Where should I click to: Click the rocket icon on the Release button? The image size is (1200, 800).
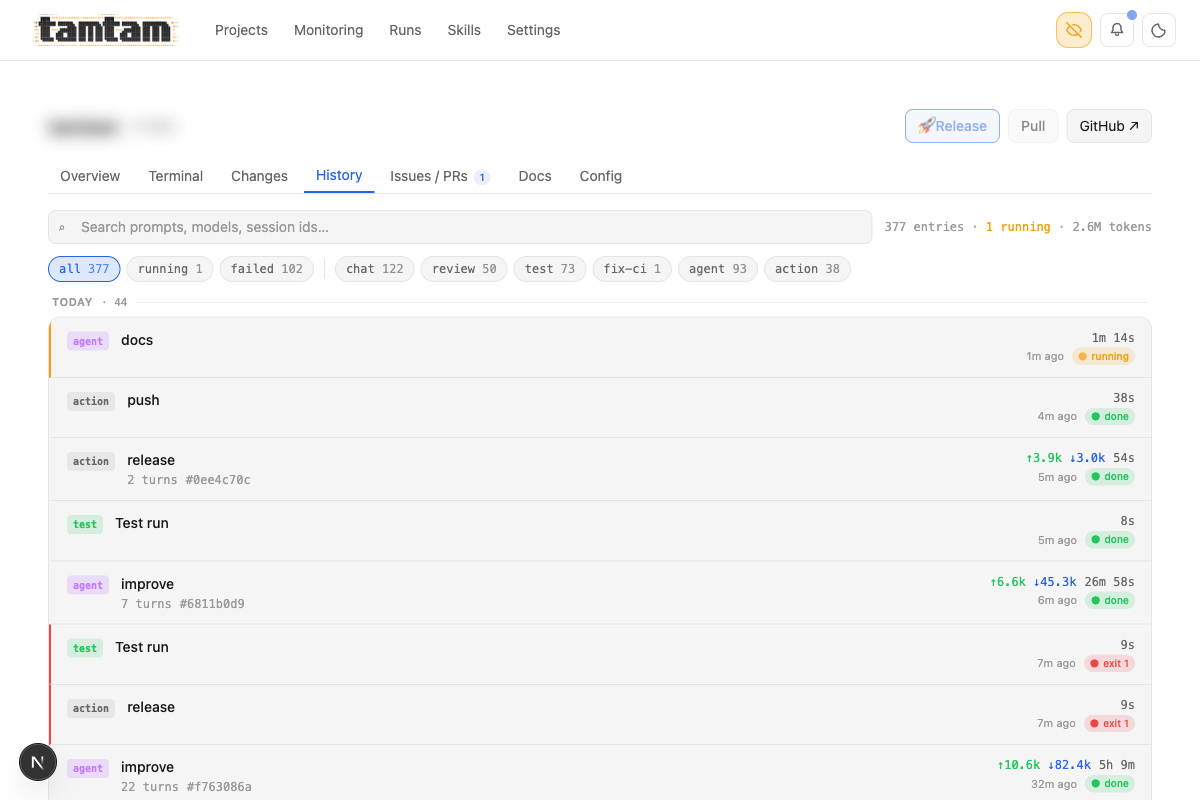(x=928, y=126)
